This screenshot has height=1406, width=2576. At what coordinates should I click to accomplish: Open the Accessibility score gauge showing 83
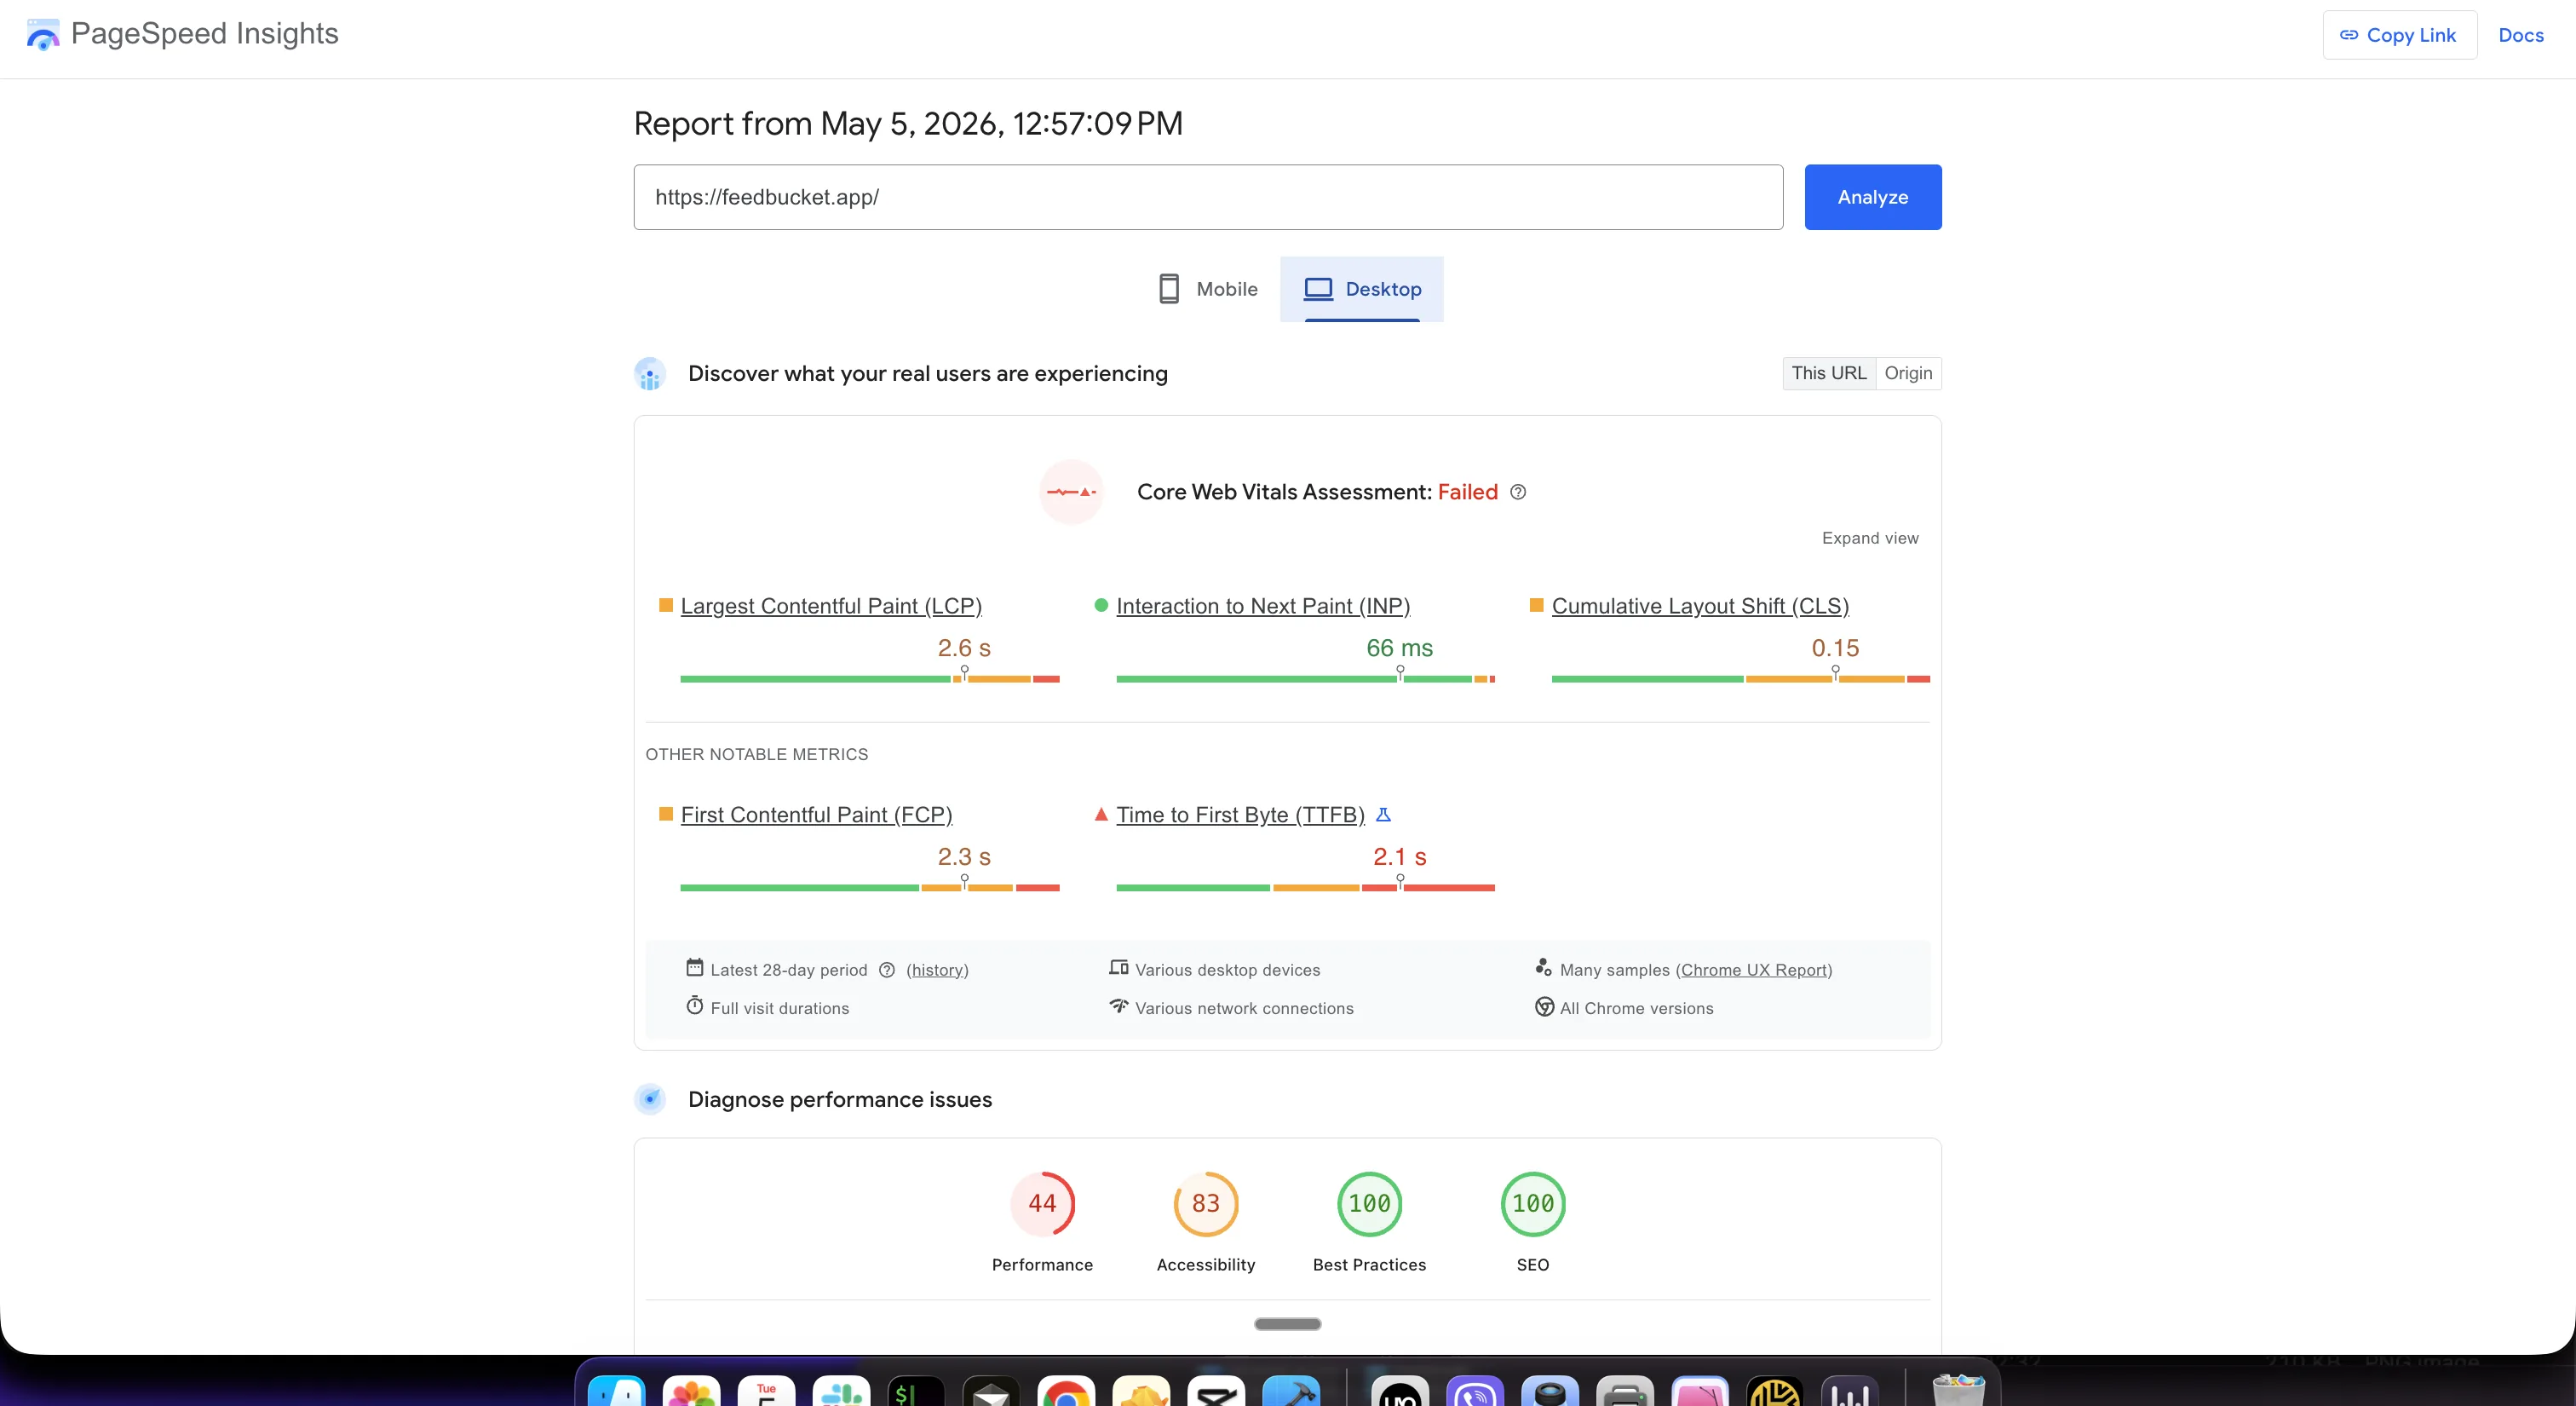click(1206, 1204)
